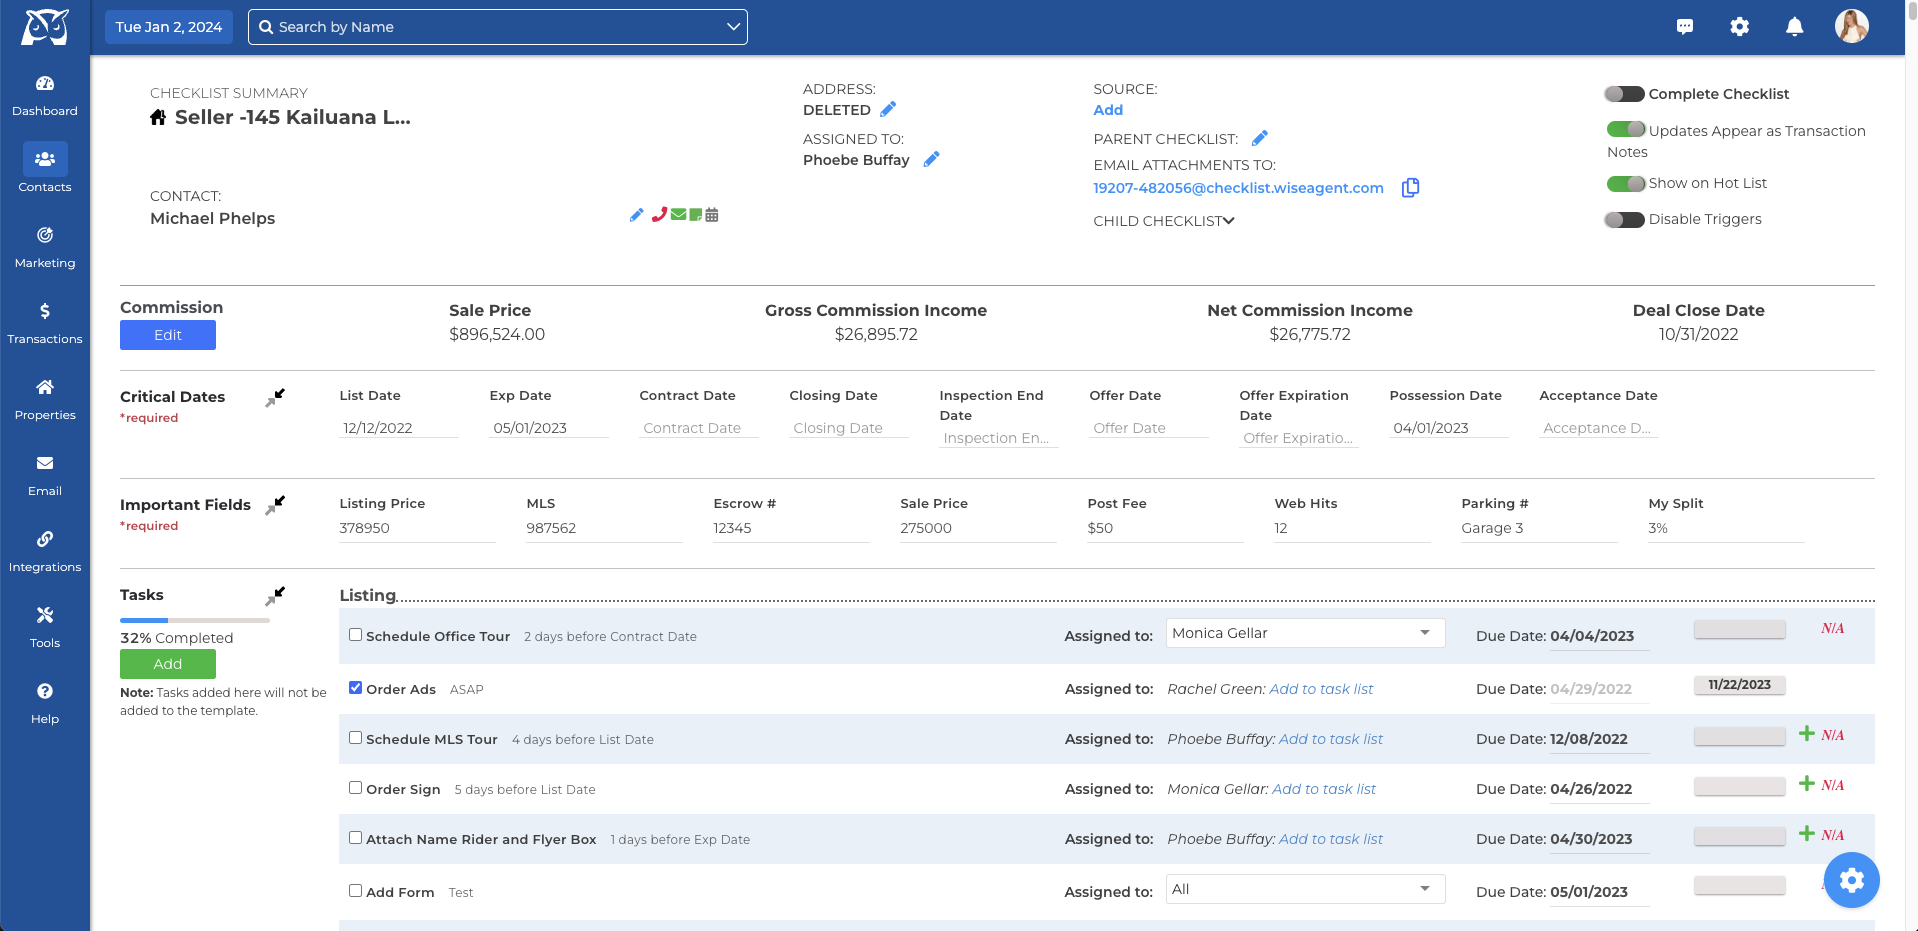Toggle the Complete Checklist switch
1918x931 pixels.
point(1624,94)
